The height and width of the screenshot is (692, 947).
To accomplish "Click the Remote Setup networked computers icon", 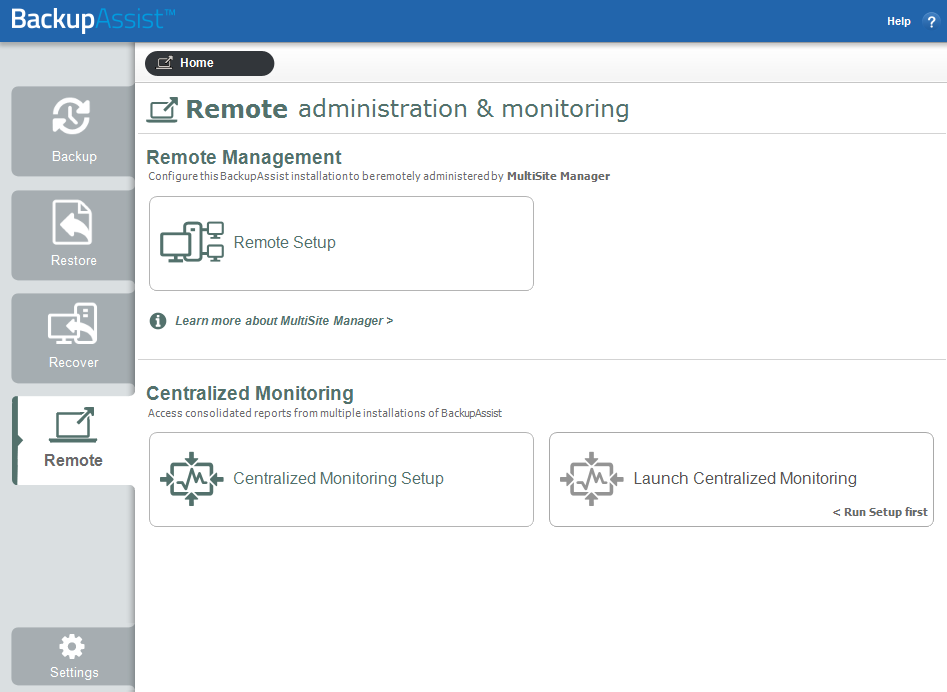I will point(192,242).
